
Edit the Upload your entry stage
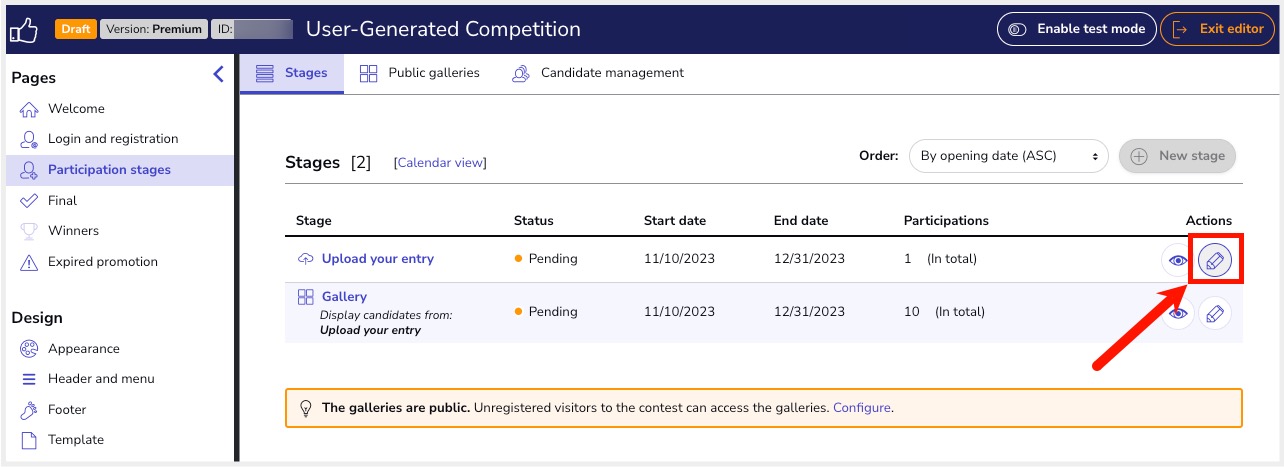(x=1214, y=261)
